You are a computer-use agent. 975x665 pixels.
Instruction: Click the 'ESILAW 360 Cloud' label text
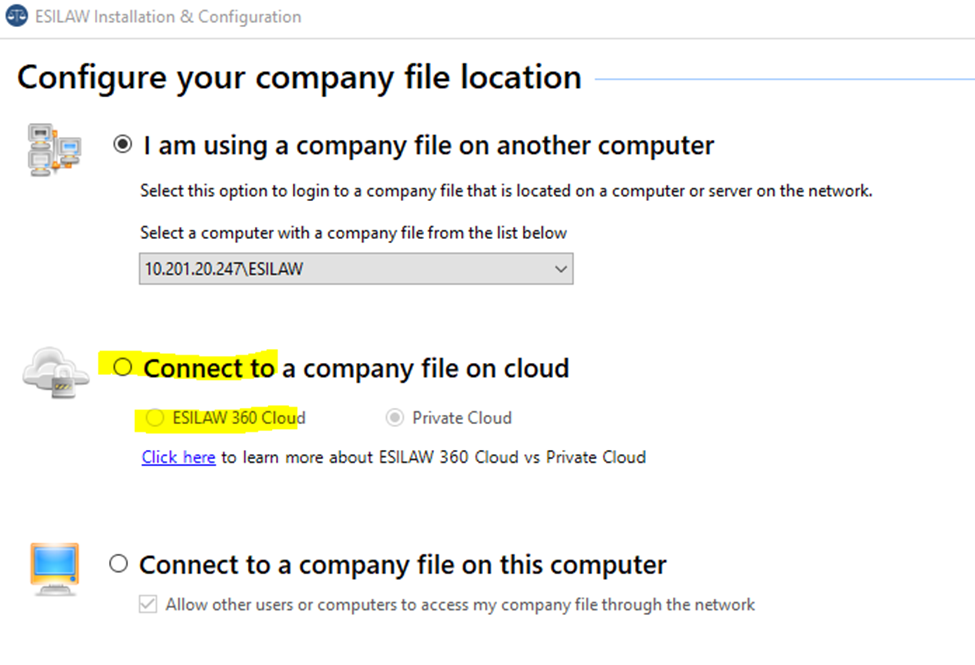[x=239, y=417]
